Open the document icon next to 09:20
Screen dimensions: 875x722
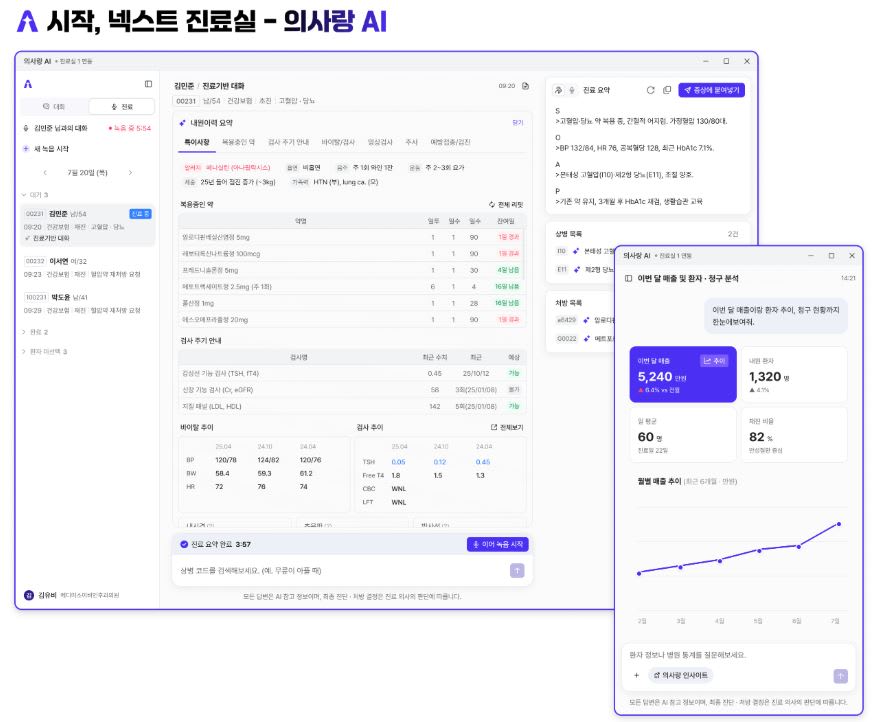tap(525, 86)
